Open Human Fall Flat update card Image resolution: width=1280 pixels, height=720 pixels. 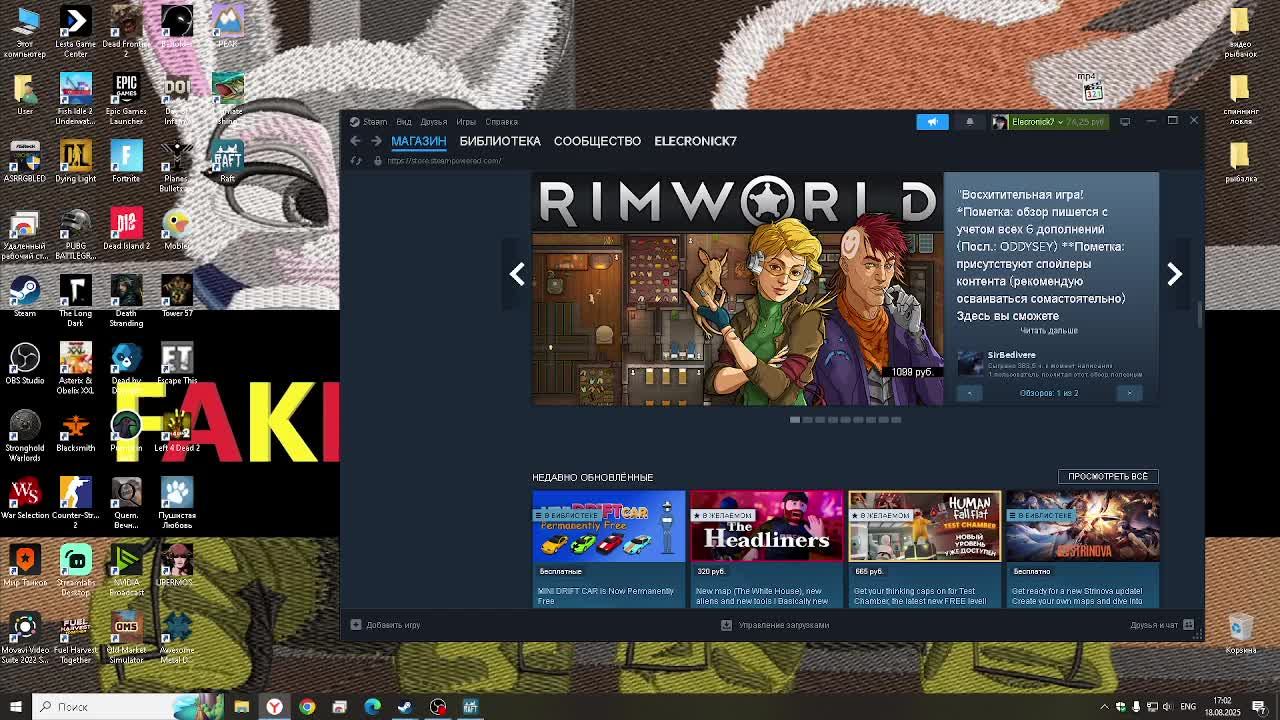924,548
